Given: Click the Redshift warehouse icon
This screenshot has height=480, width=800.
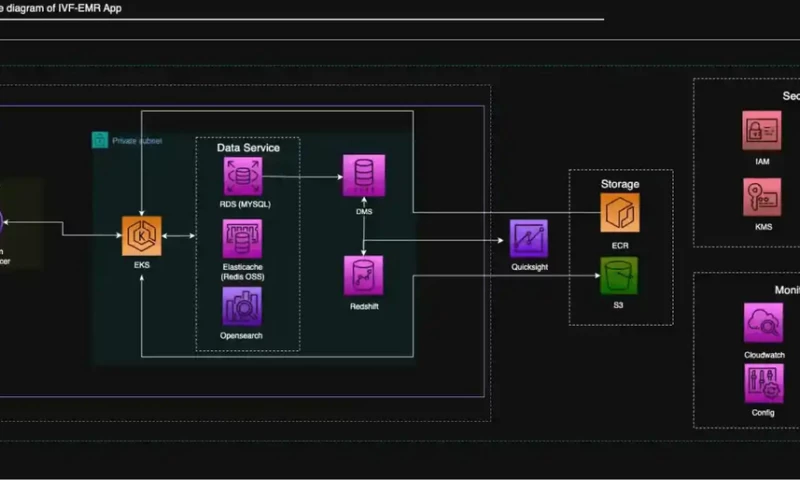Looking at the screenshot, I should coord(363,276).
